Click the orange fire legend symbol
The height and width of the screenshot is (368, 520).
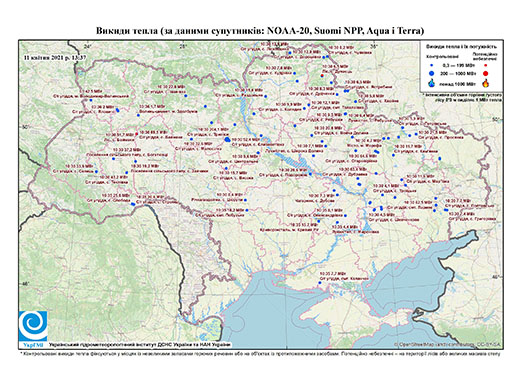pos(486,83)
